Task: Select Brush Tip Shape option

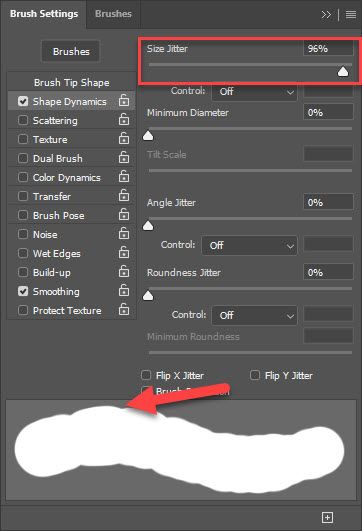Action: [71, 82]
